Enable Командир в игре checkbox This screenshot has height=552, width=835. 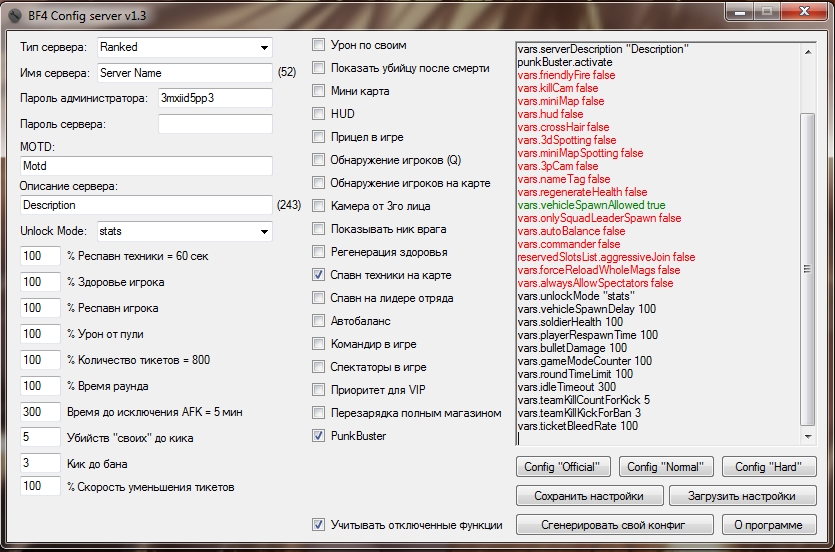318,344
